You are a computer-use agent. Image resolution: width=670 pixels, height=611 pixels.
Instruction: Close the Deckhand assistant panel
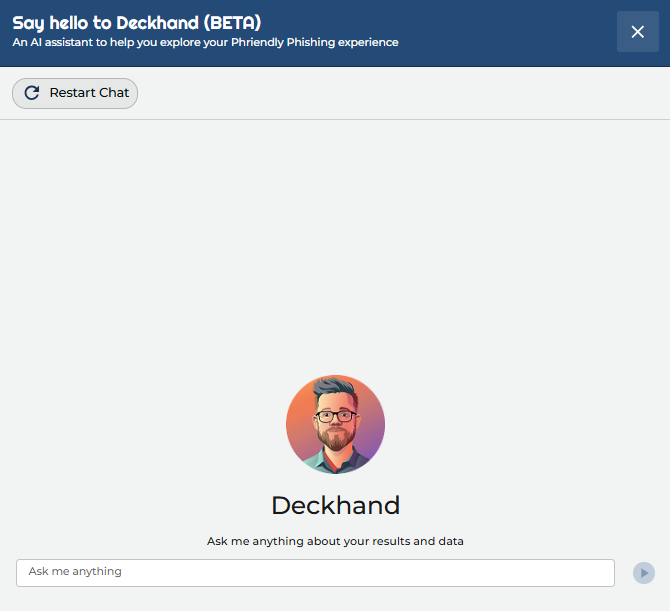click(637, 32)
